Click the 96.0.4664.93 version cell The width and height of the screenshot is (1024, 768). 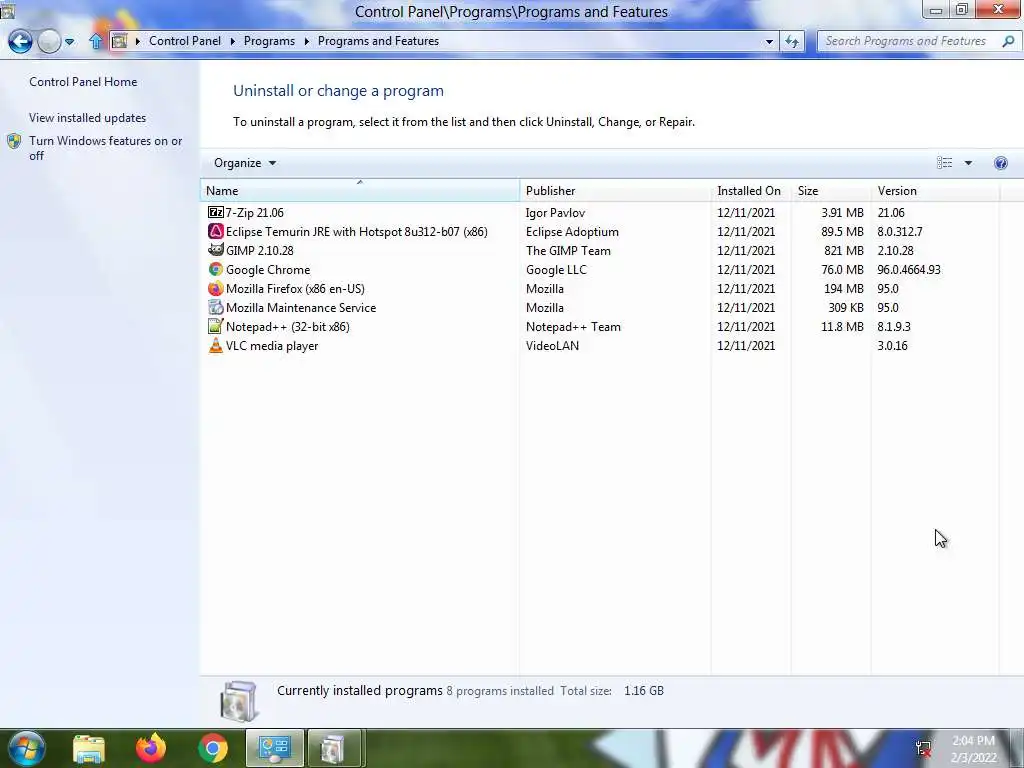(908, 269)
